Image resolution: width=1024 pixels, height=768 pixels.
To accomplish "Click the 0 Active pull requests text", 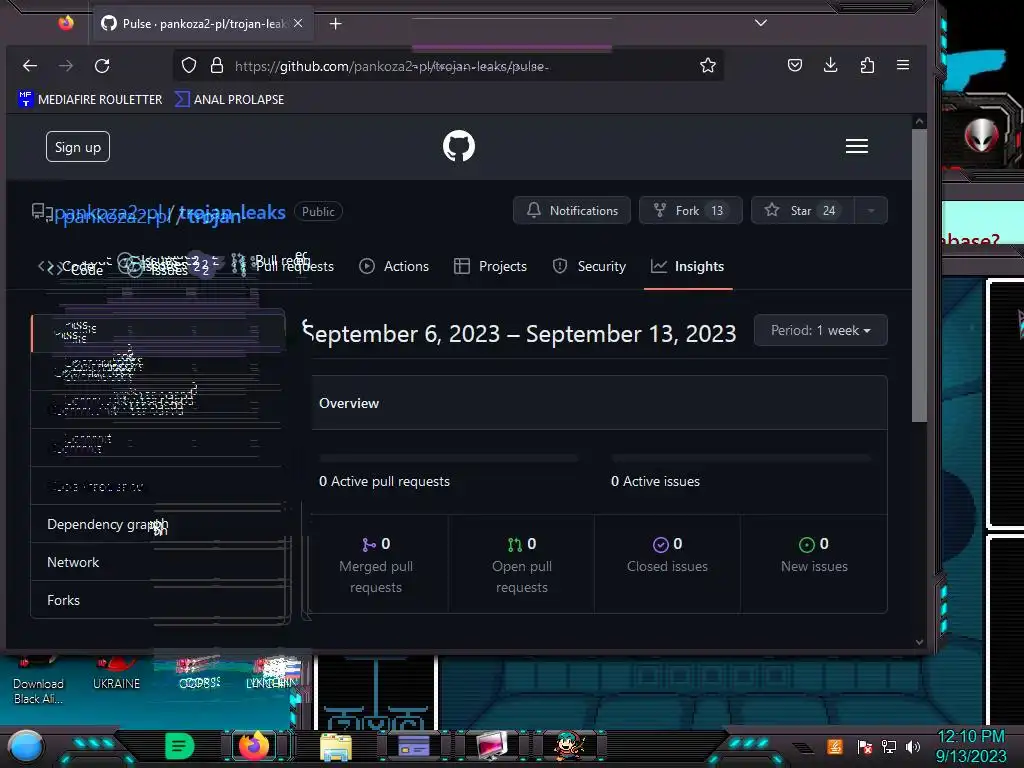I will click(x=385, y=481).
